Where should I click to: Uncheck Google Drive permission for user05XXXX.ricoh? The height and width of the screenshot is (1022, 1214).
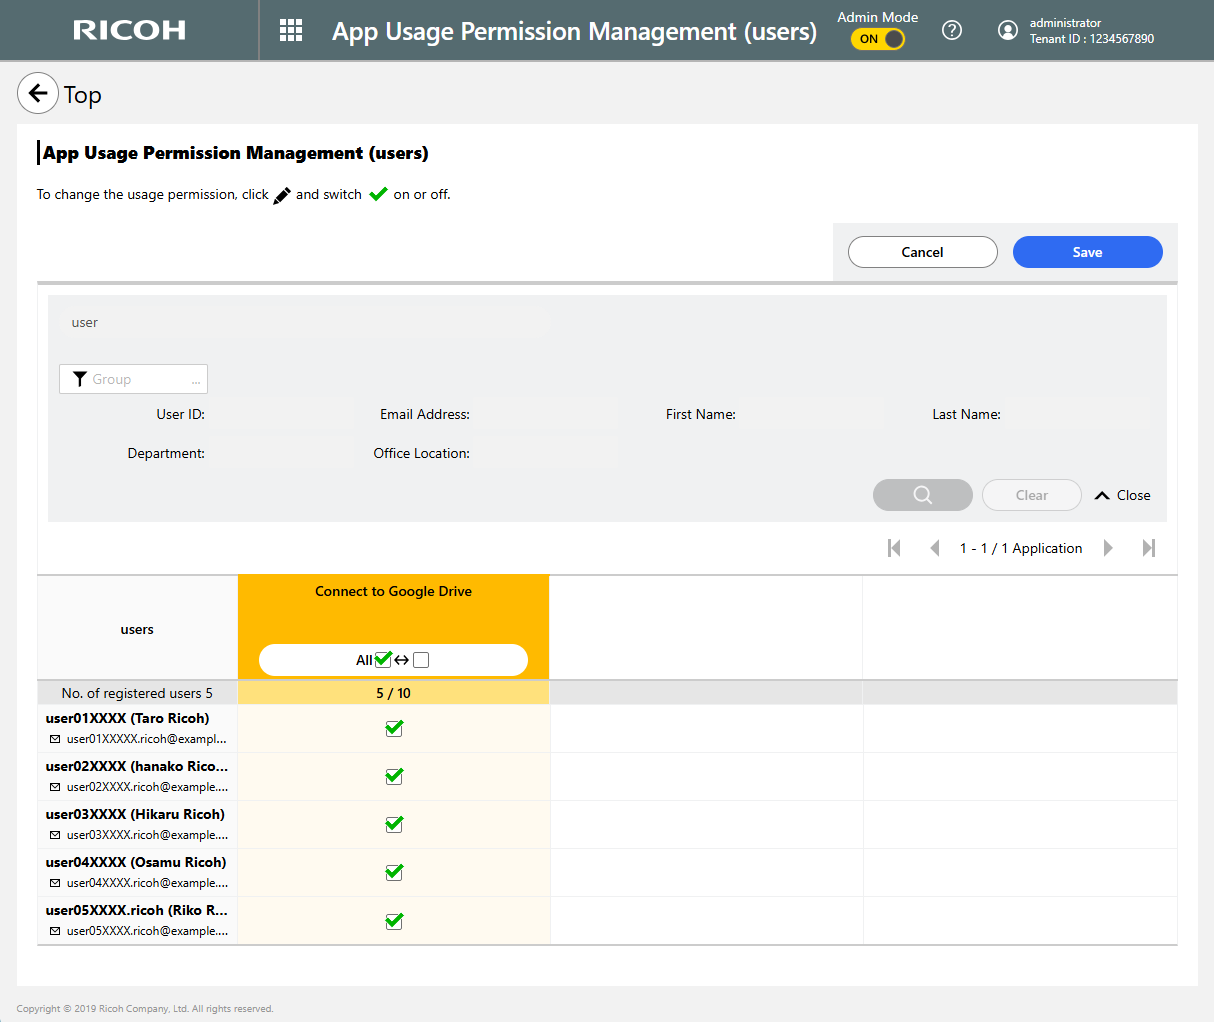[x=394, y=920]
